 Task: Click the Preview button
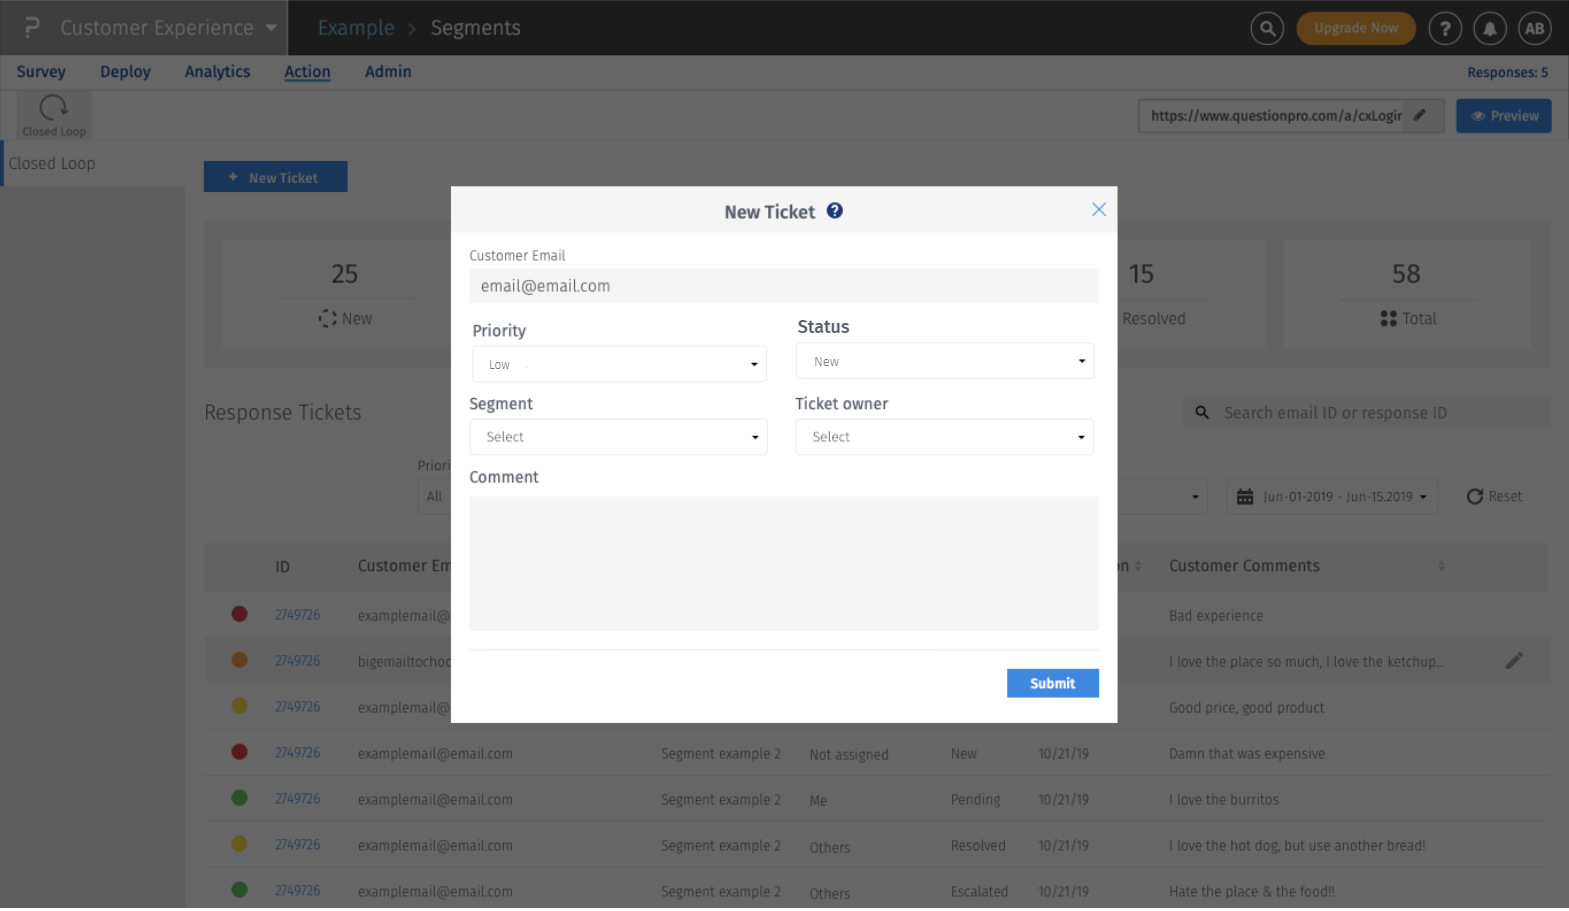click(x=1504, y=116)
